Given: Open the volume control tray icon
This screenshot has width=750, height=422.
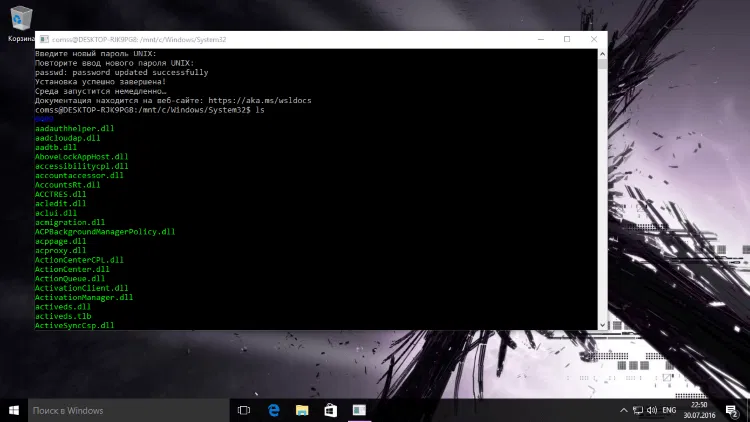Looking at the screenshot, I should coord(651,411).
